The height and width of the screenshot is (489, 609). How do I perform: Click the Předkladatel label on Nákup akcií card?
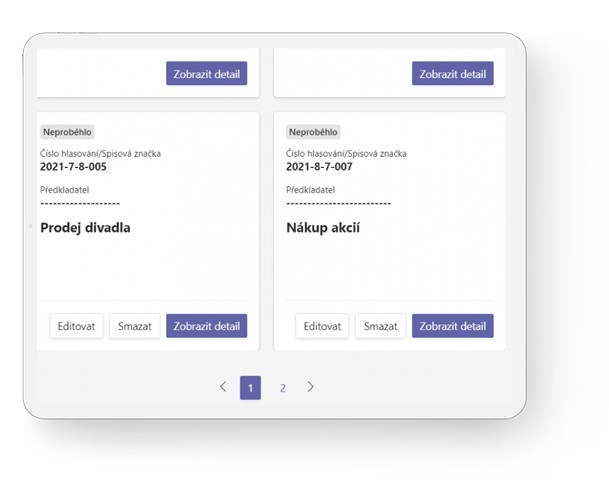click(309, 189)
